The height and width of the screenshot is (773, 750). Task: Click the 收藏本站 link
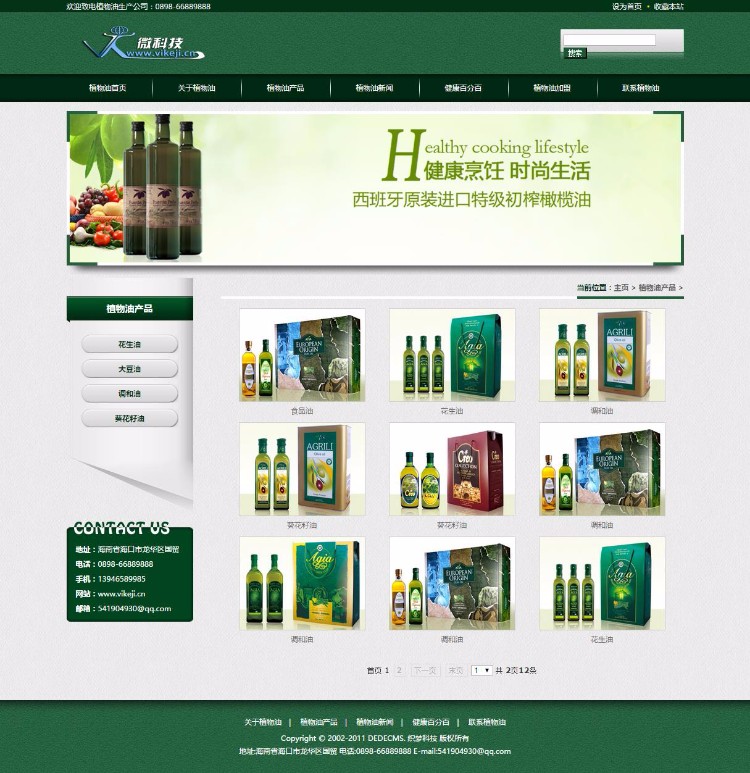[669, 6]
